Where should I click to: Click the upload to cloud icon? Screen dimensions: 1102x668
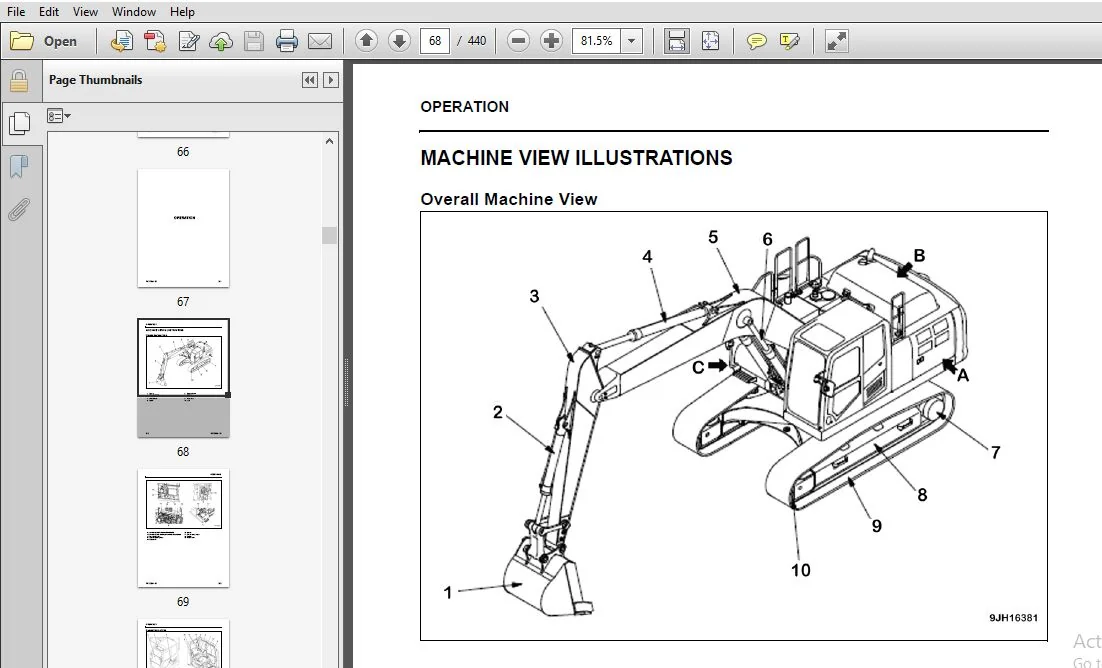[x=221, y=41]
